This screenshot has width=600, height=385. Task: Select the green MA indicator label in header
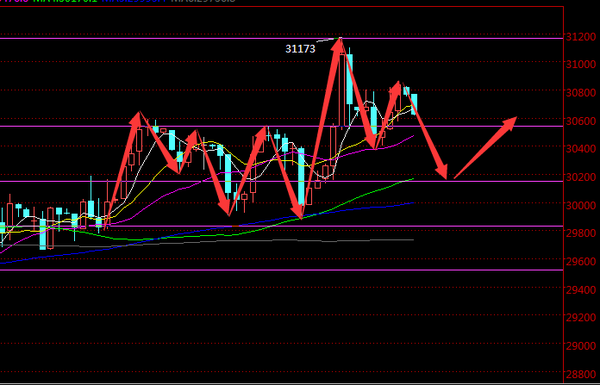66,1
